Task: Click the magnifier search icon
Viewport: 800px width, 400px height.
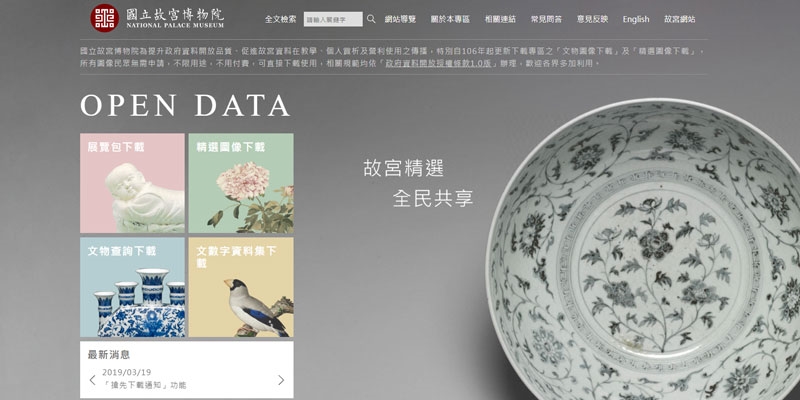Action: pyautogui.click(x=371, y=19)
